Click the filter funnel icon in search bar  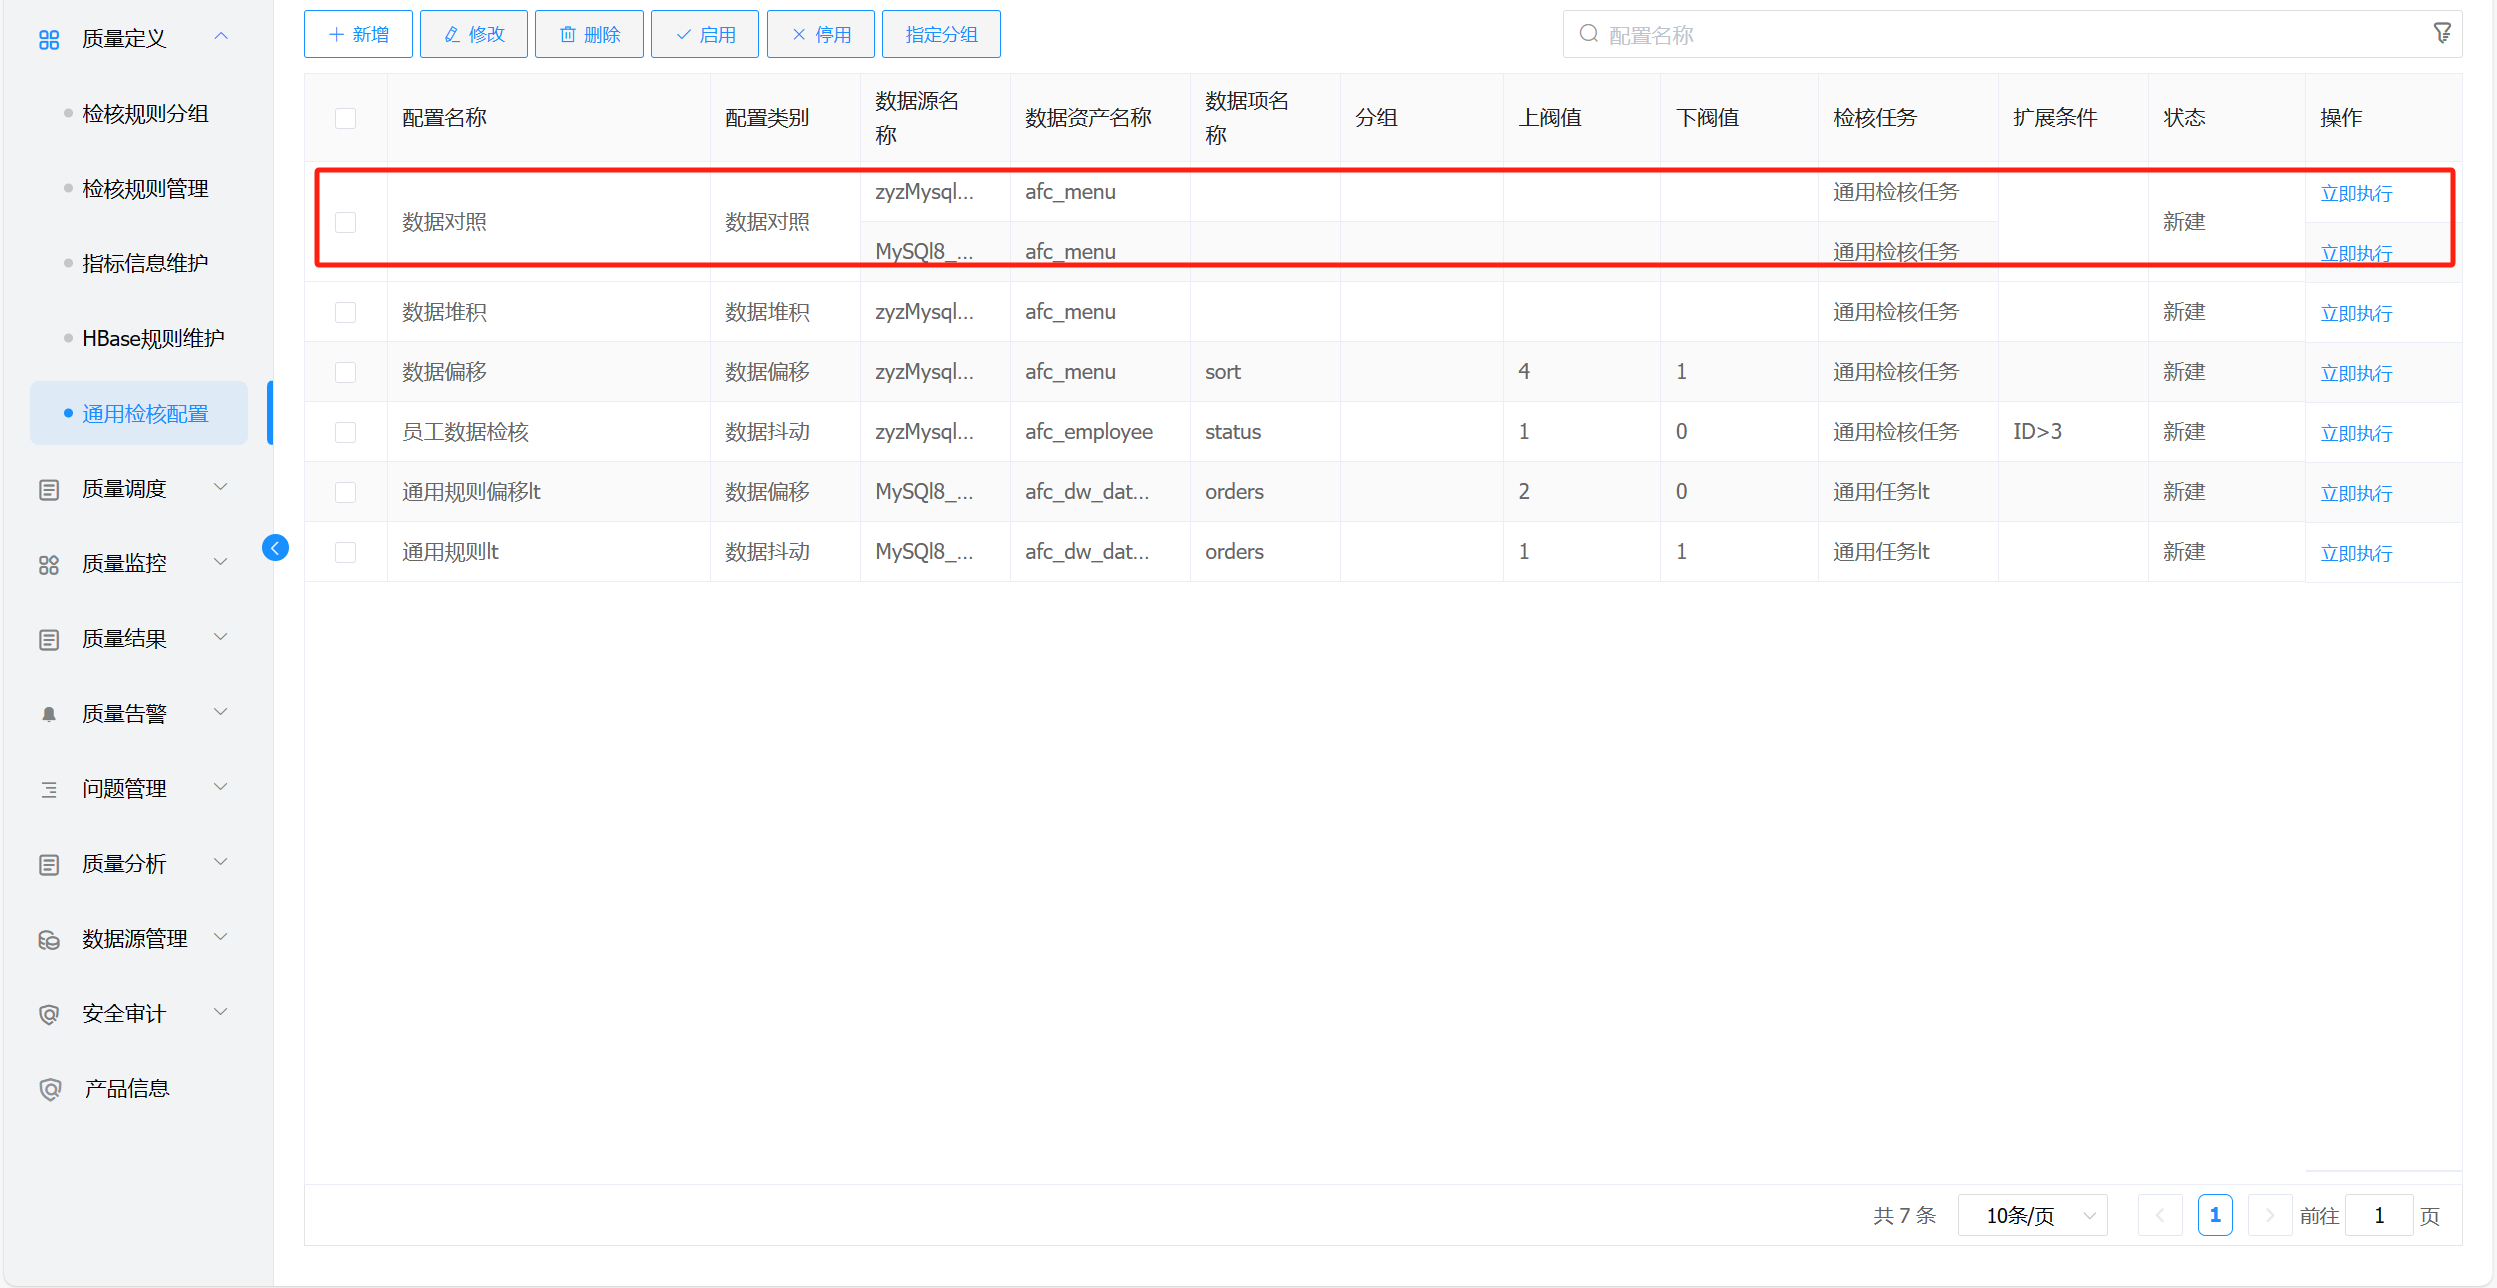2441,34
